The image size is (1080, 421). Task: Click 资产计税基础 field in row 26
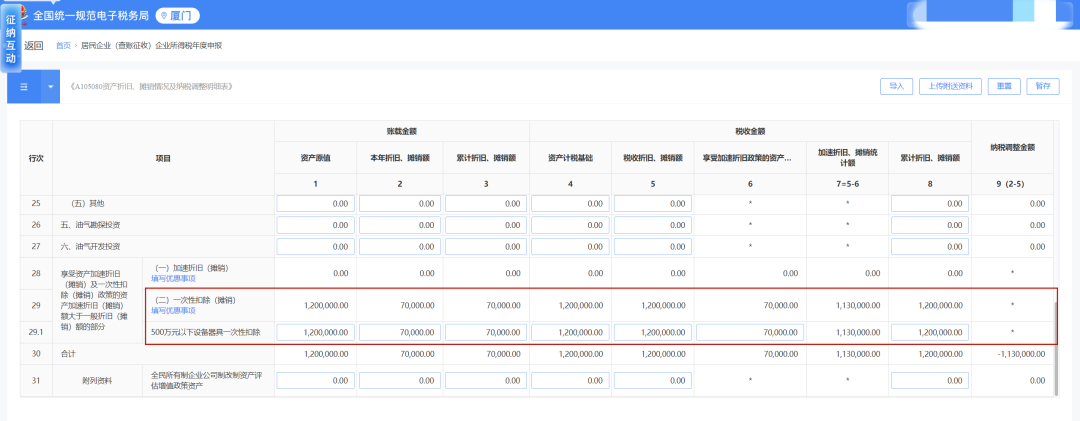(x=570, y=224)
